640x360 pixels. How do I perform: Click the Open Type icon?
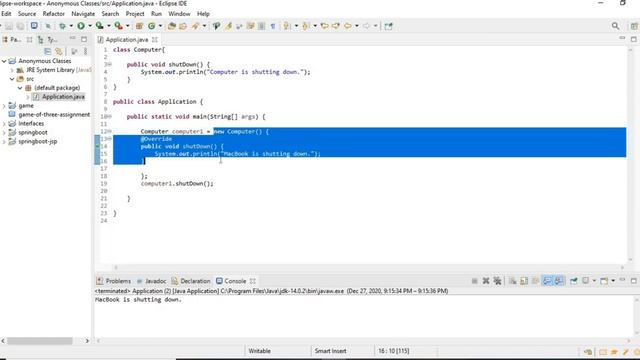point(171,26)
